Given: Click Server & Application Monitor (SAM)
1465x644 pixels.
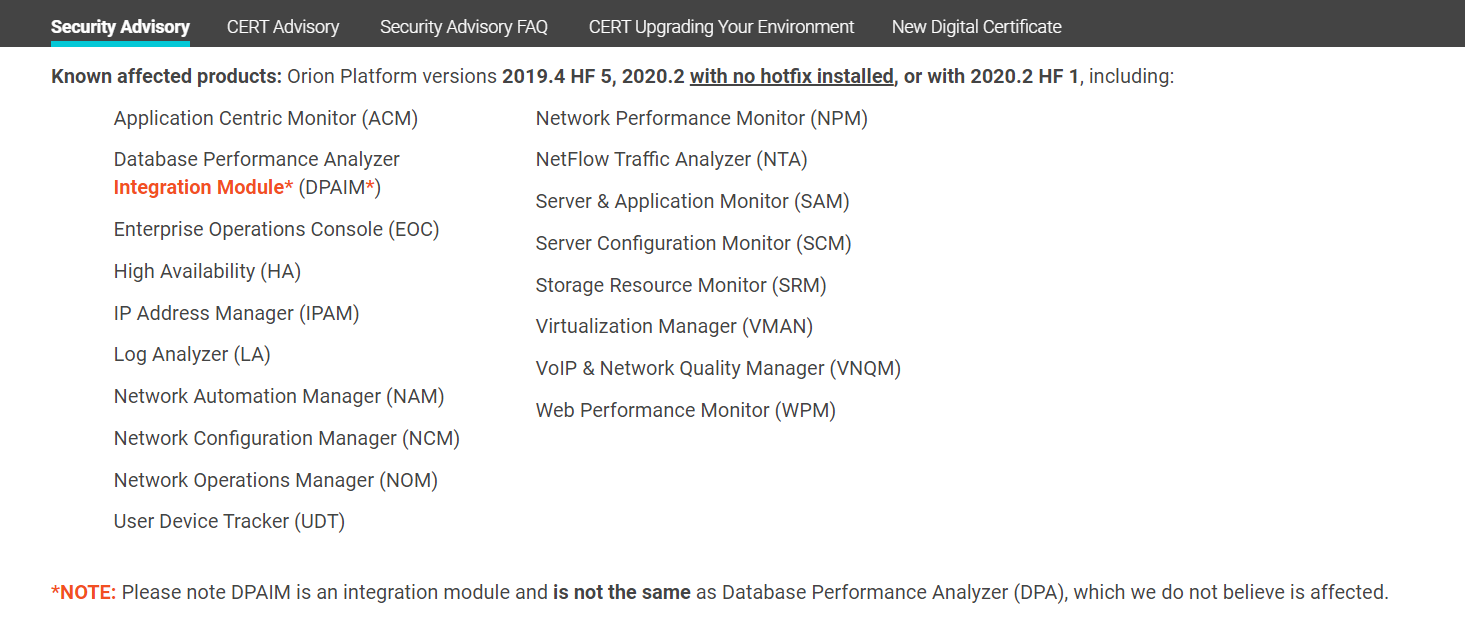Looking at the screenshot, I should 692,201.
